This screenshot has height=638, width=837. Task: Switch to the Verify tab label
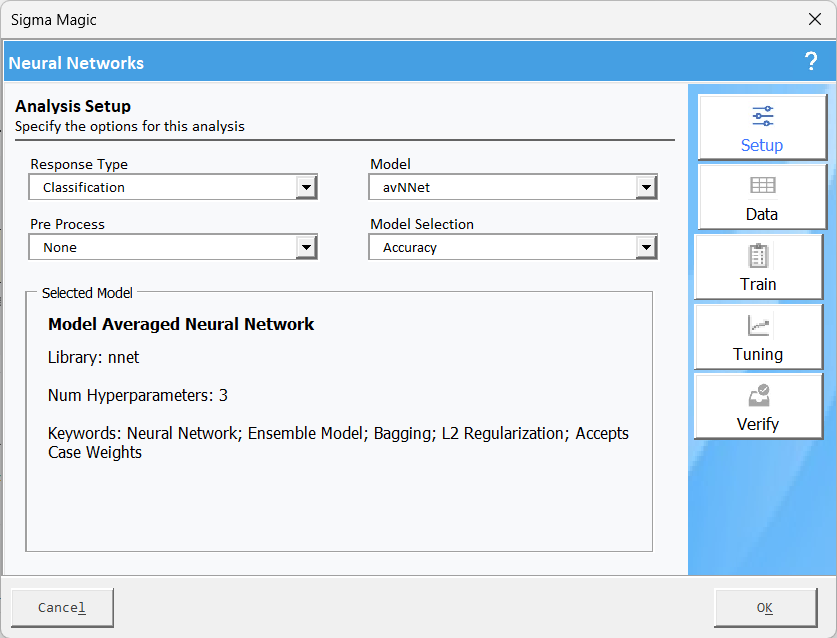pyautogui.click(x=758, y=424)
